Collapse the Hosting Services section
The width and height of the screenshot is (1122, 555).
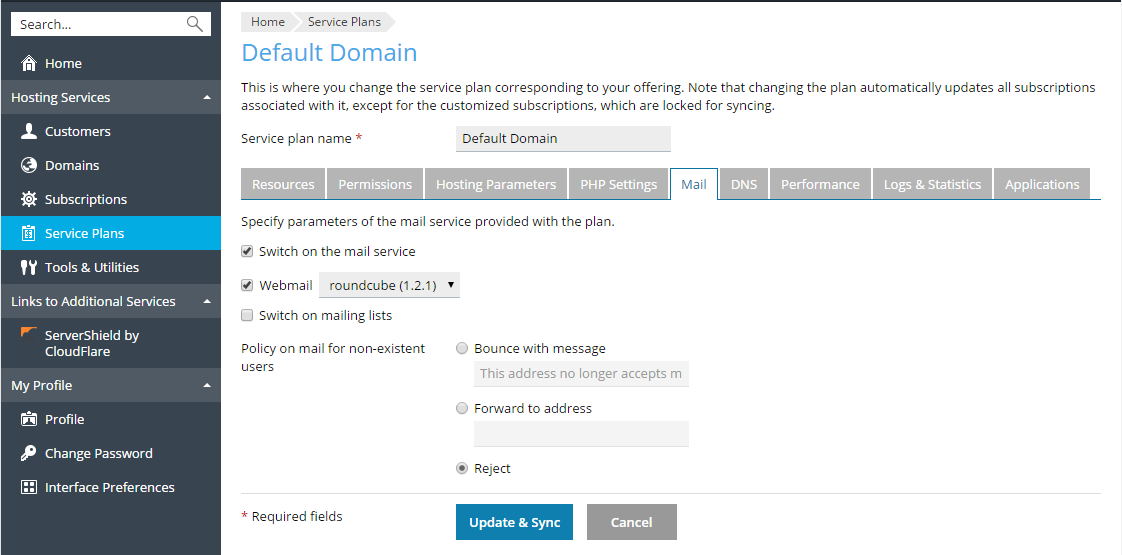point(206,98)
